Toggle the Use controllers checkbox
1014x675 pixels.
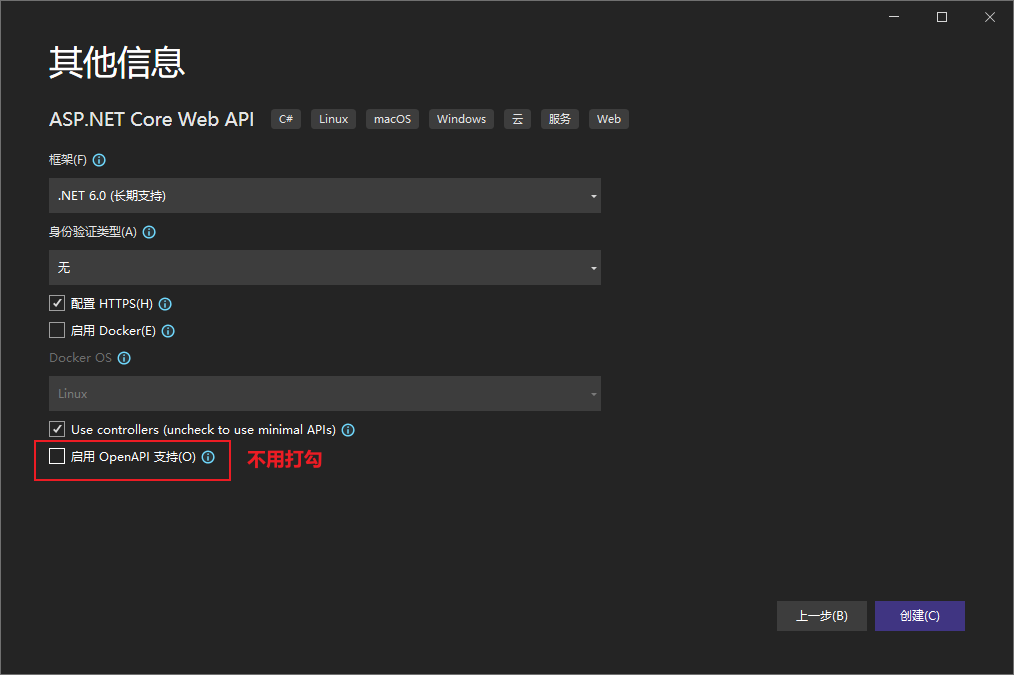coord(57,429)
